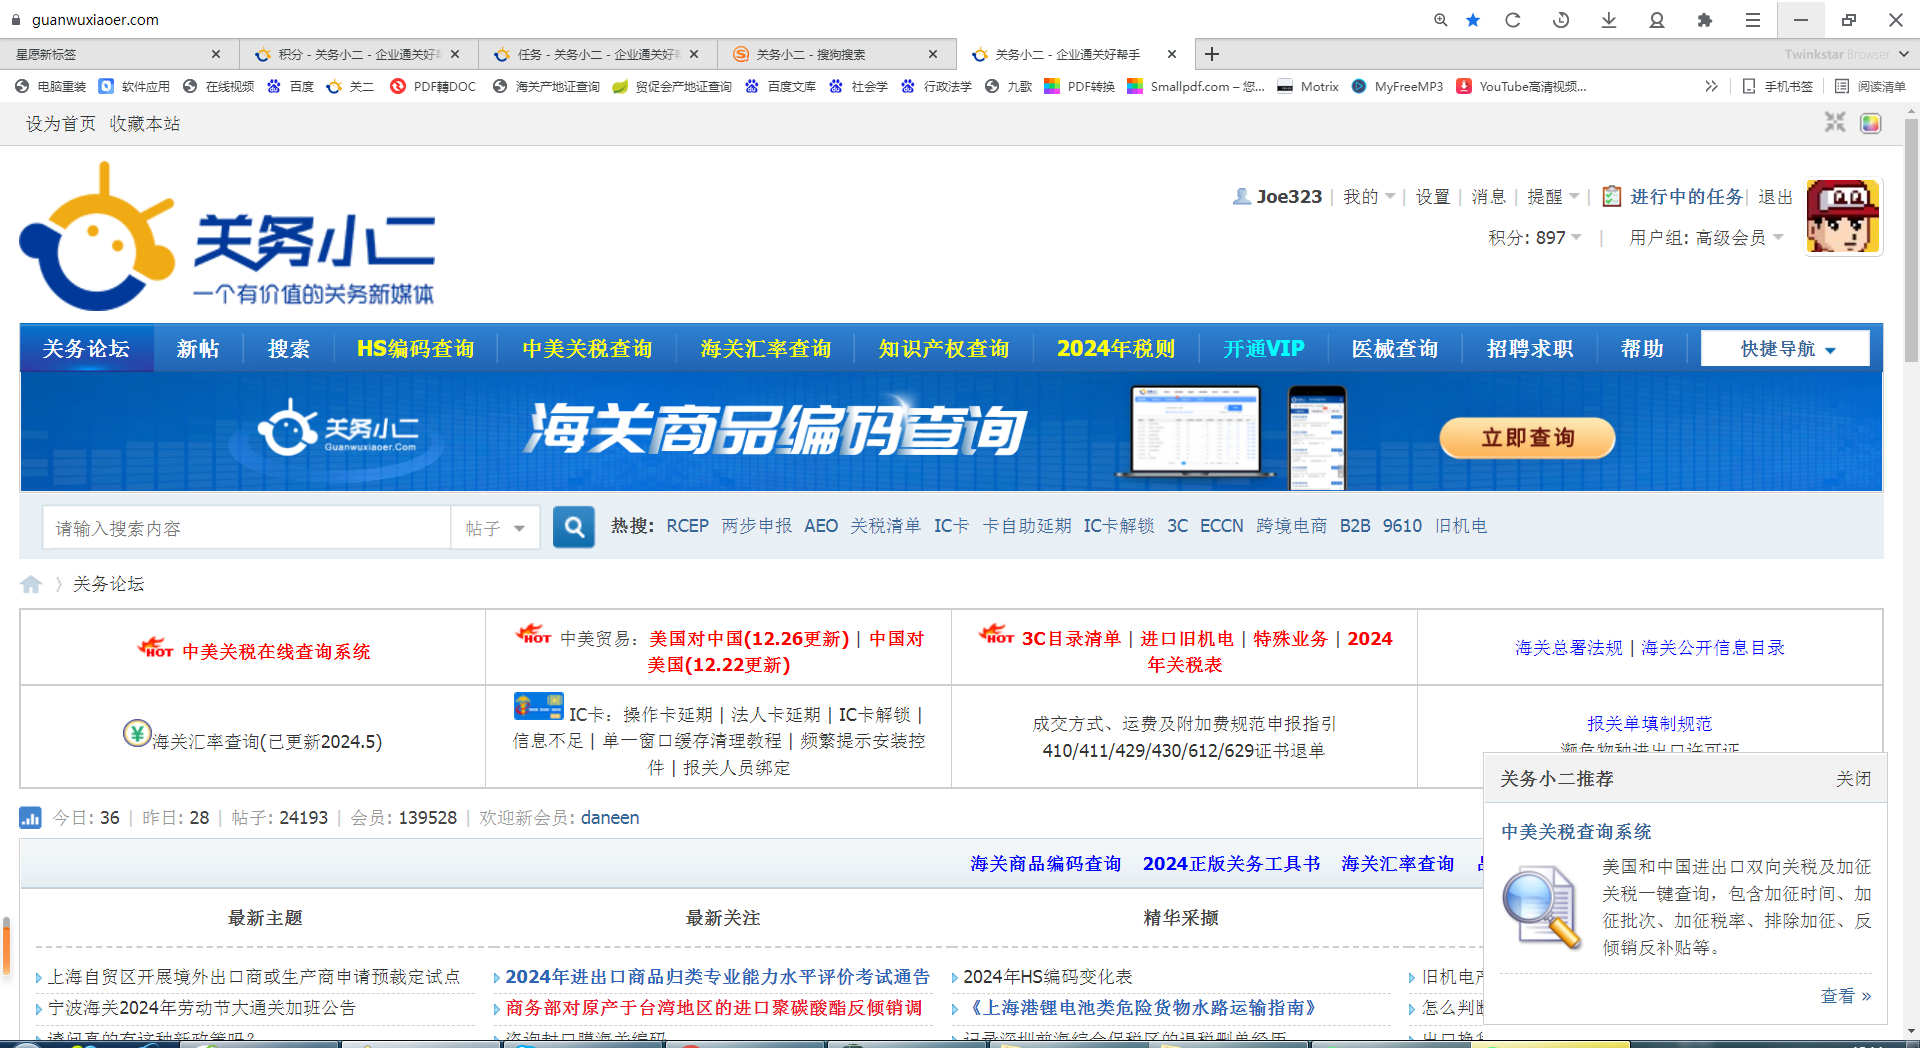Image resolution: width=1920 pixels, height=1048 pixels.
Task: Open 海关总署法规 link
Action: click(x=1569, y=648)
